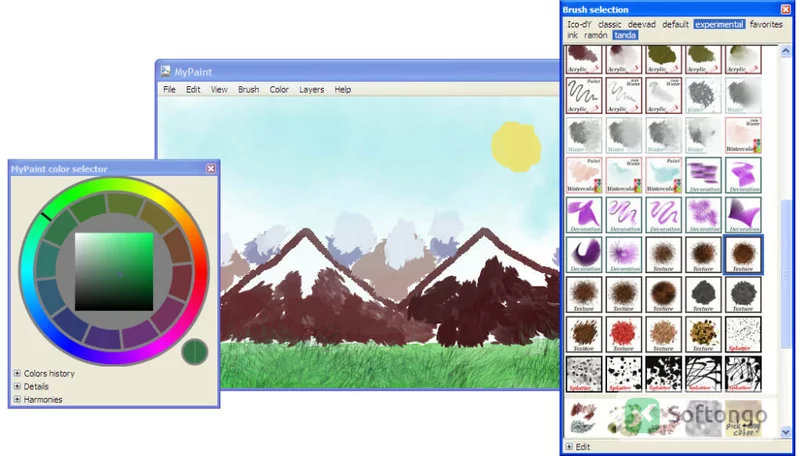Pick the brown segment on the harmony ring
Image resolution: width=800 pixels, height=456 pixels.
click(x=179, y=245)
